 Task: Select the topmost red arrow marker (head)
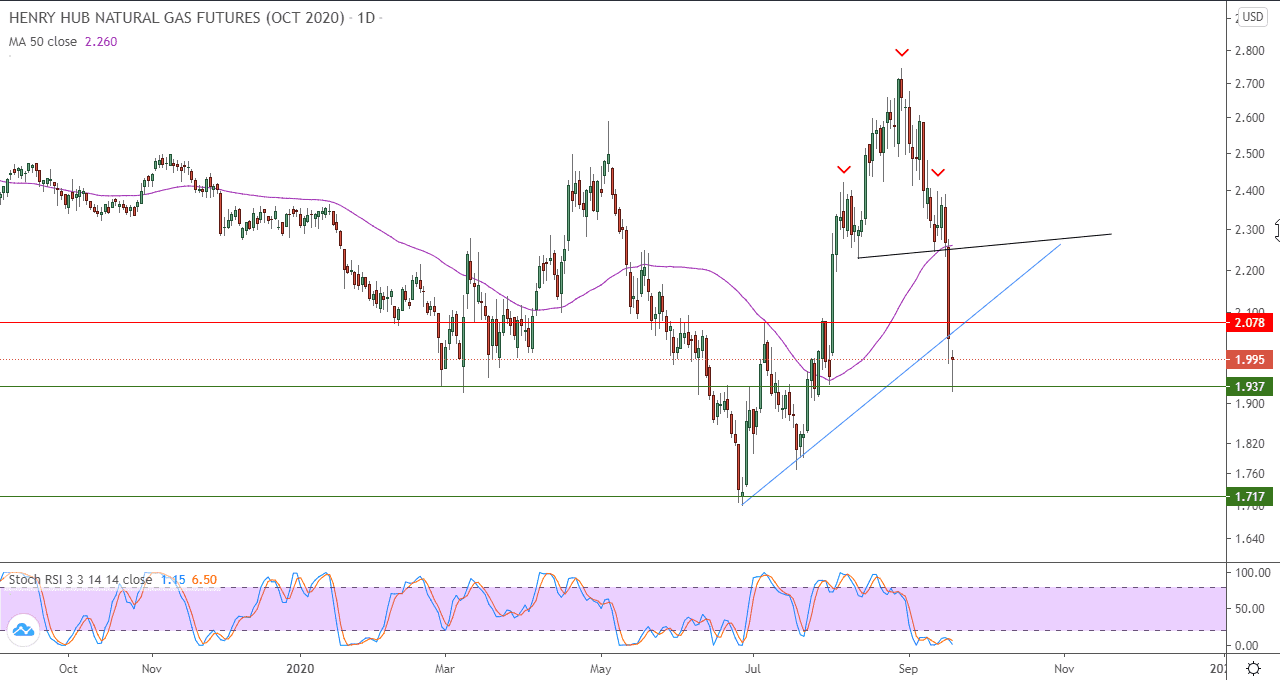(x=902, y=52)
